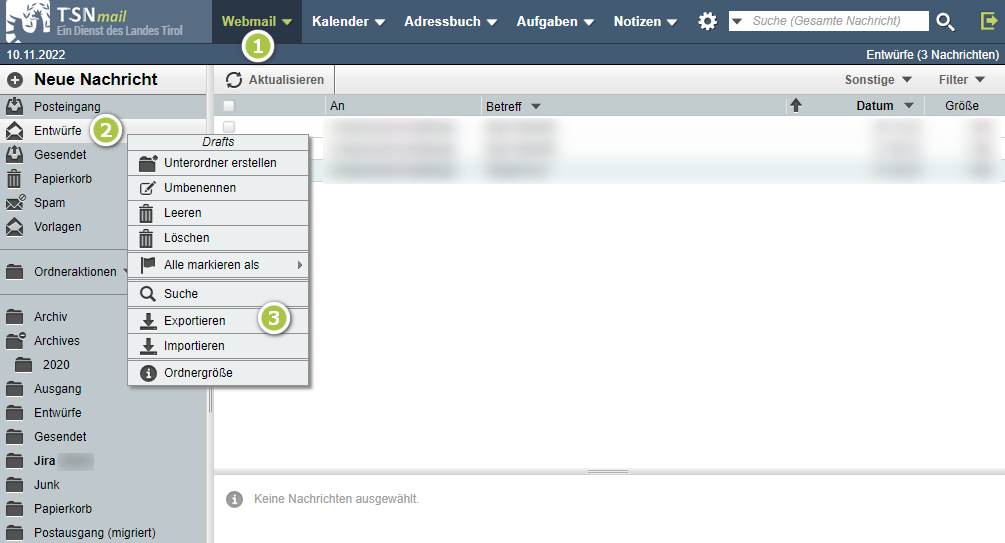Open the Sonstige dropdown

tap(878, 79)
